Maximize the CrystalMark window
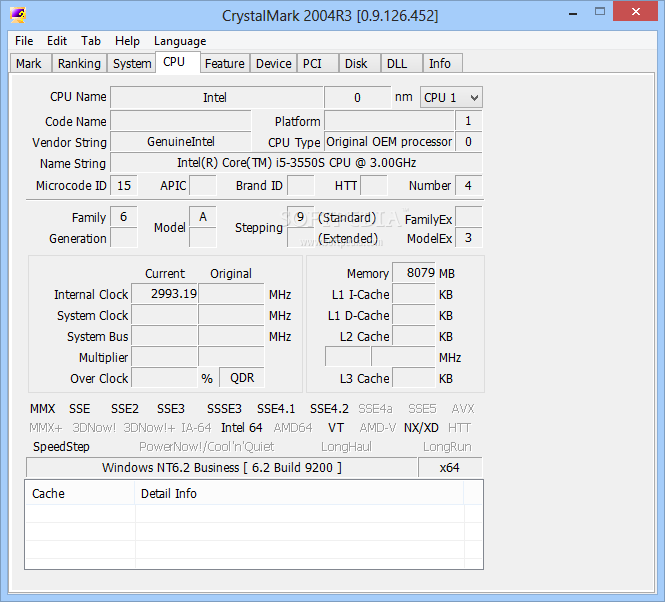Viewport: 665px width, 602px height. tap(600, 12)
